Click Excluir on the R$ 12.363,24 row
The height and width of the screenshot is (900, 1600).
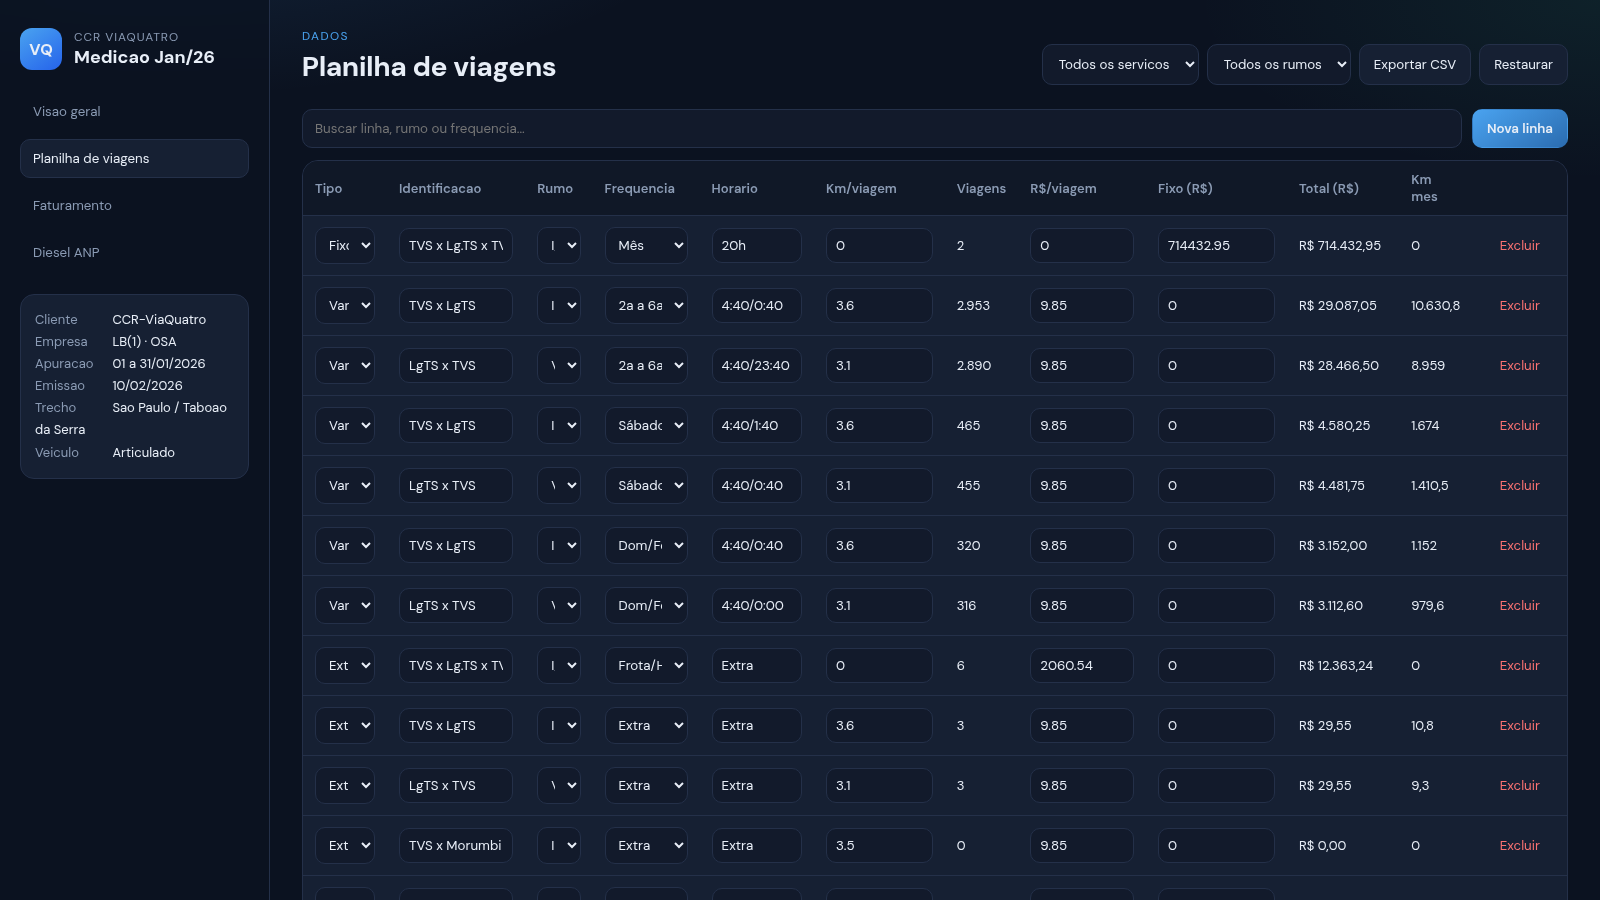1519,665
